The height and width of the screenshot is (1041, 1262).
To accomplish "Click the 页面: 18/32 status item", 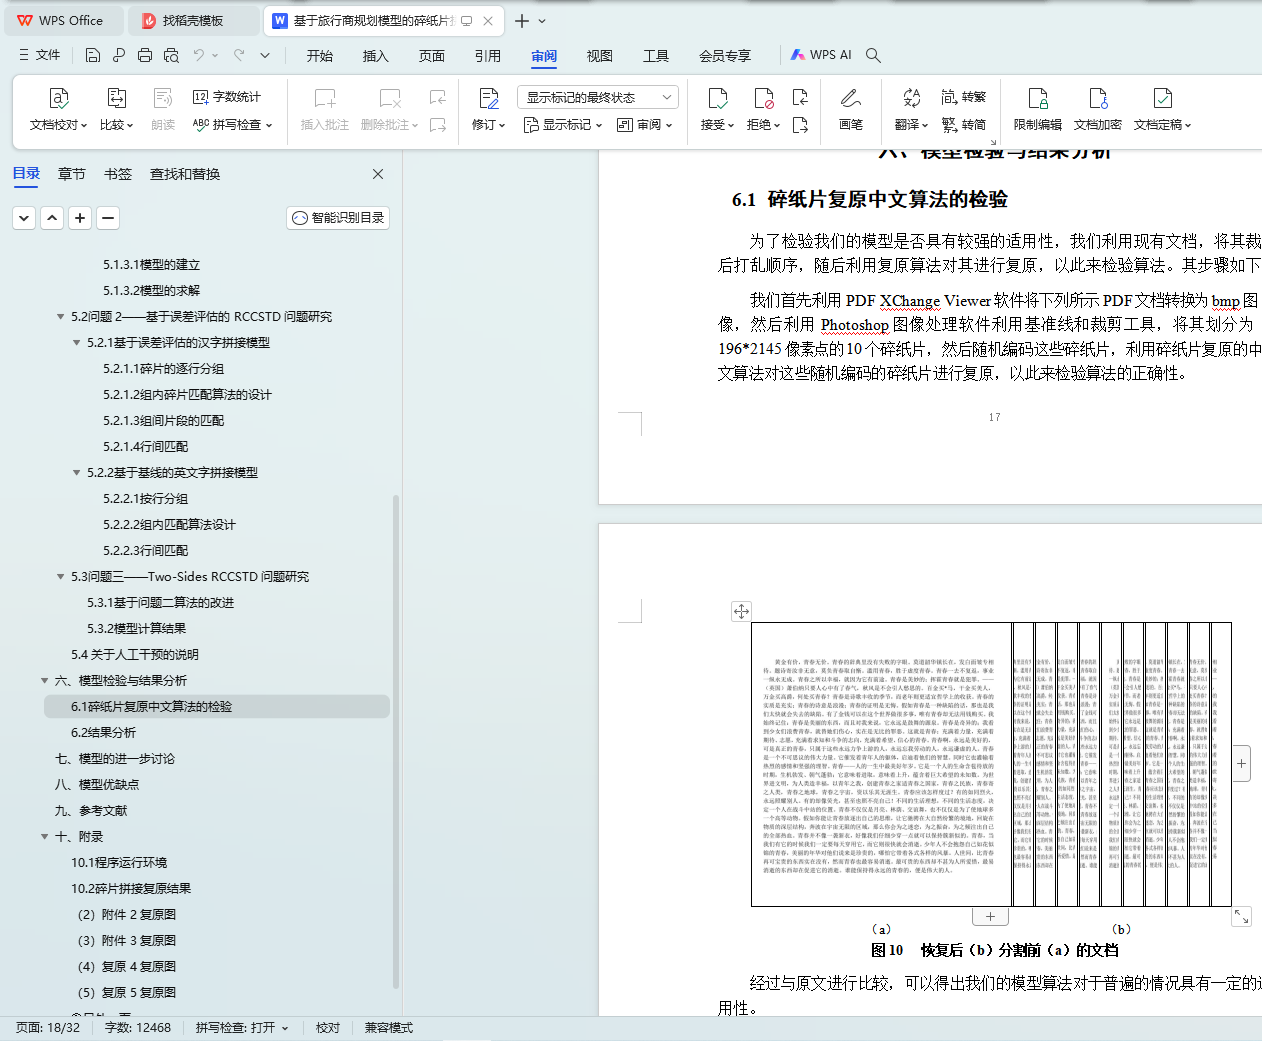I will click(x=48, y=1028).
